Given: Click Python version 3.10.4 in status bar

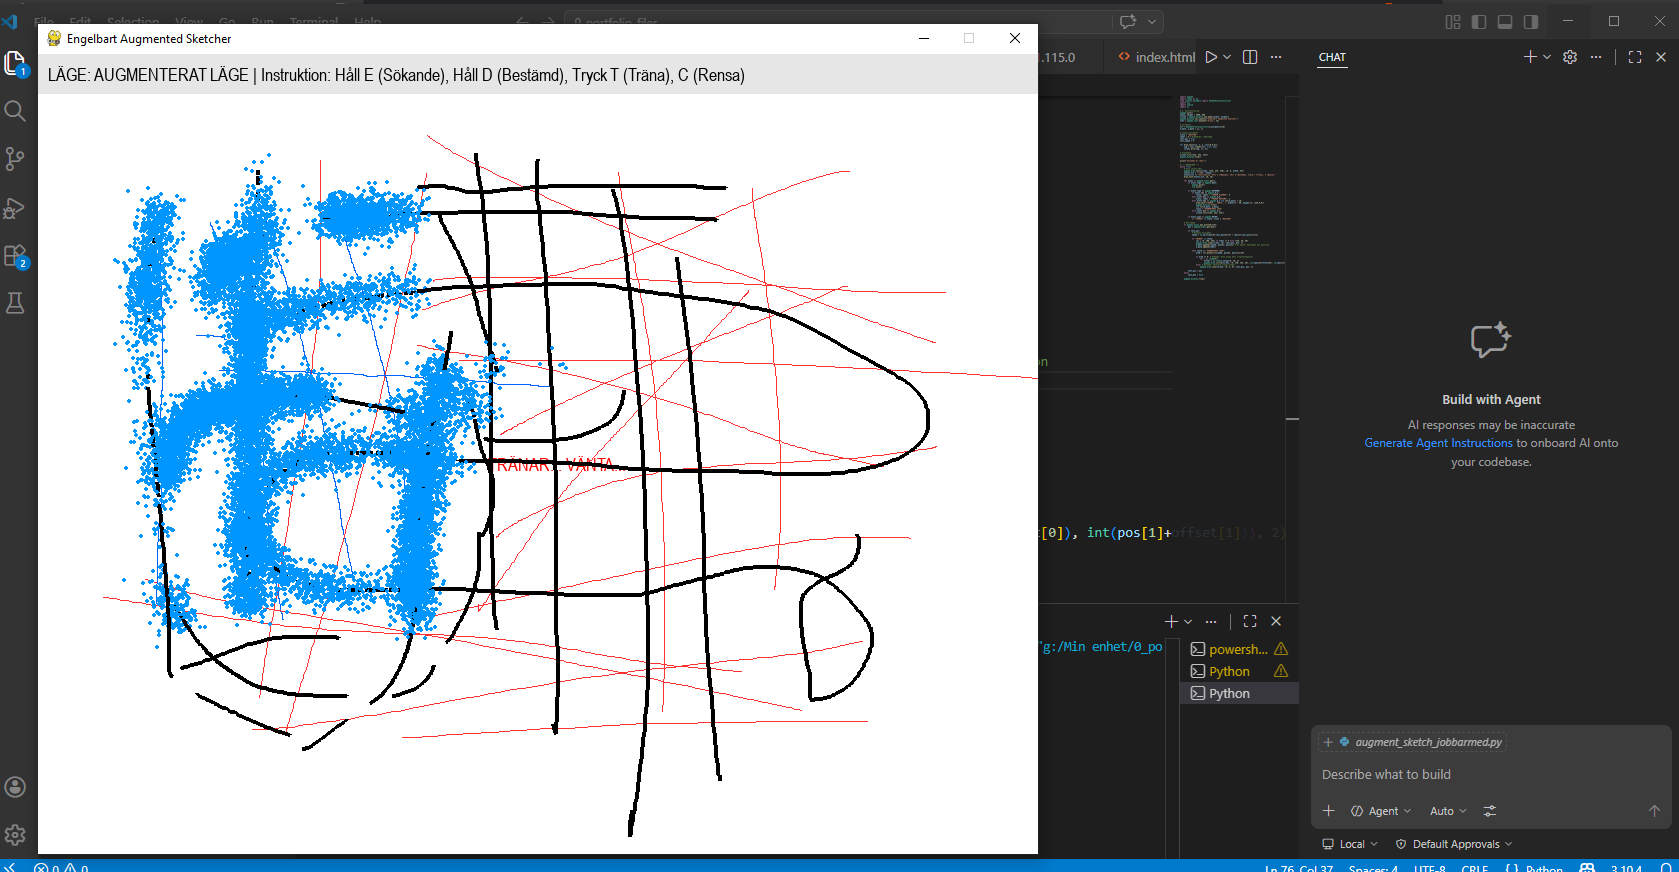Looking at the screenshot, I should click(x=1626, y=867).
